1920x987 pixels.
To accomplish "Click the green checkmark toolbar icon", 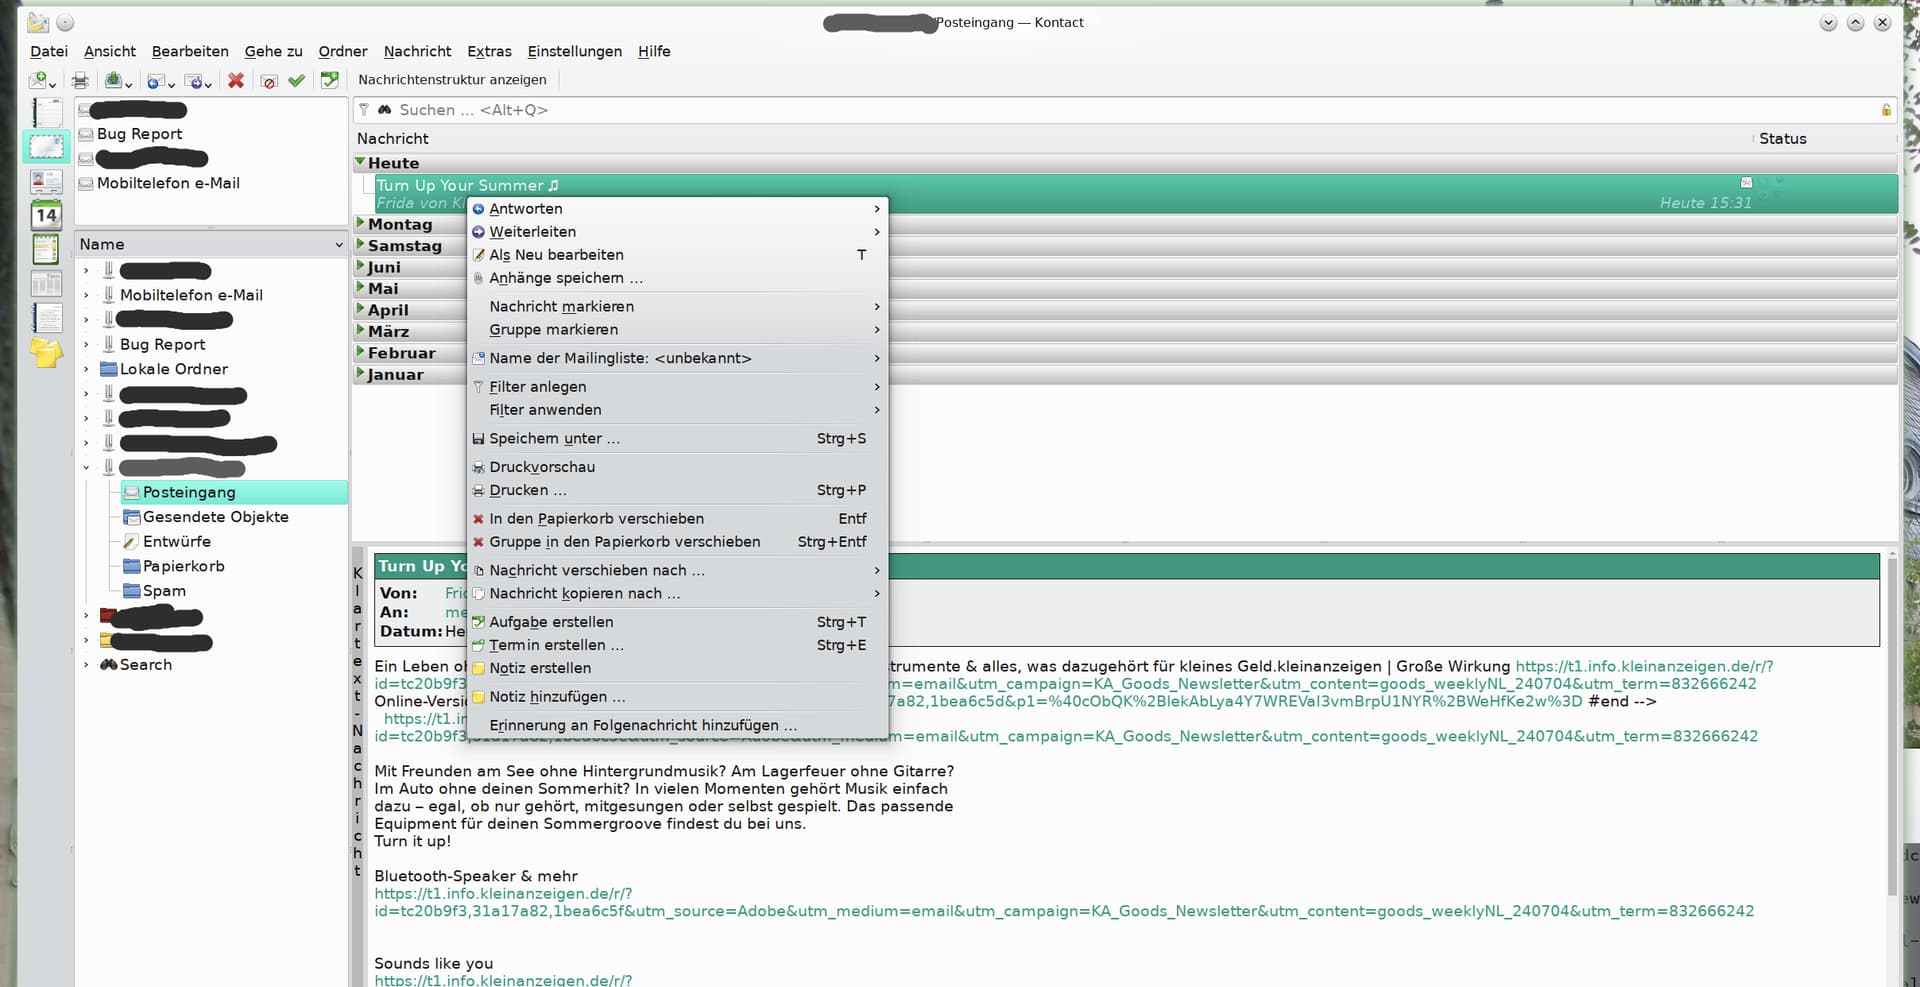I will (x=296, y=80).
